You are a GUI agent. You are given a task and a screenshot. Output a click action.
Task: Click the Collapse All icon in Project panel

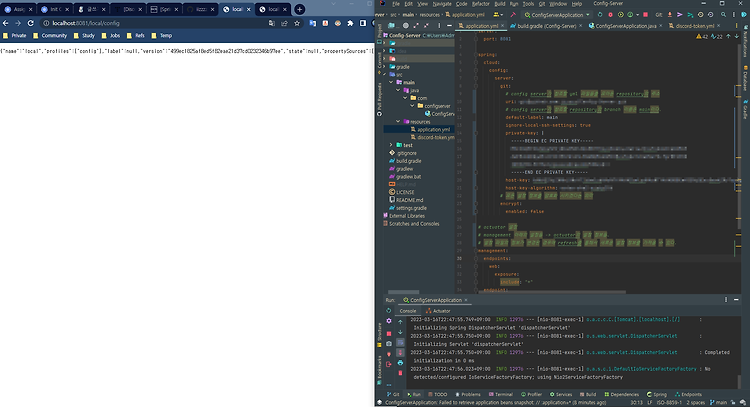coord(426,26)
